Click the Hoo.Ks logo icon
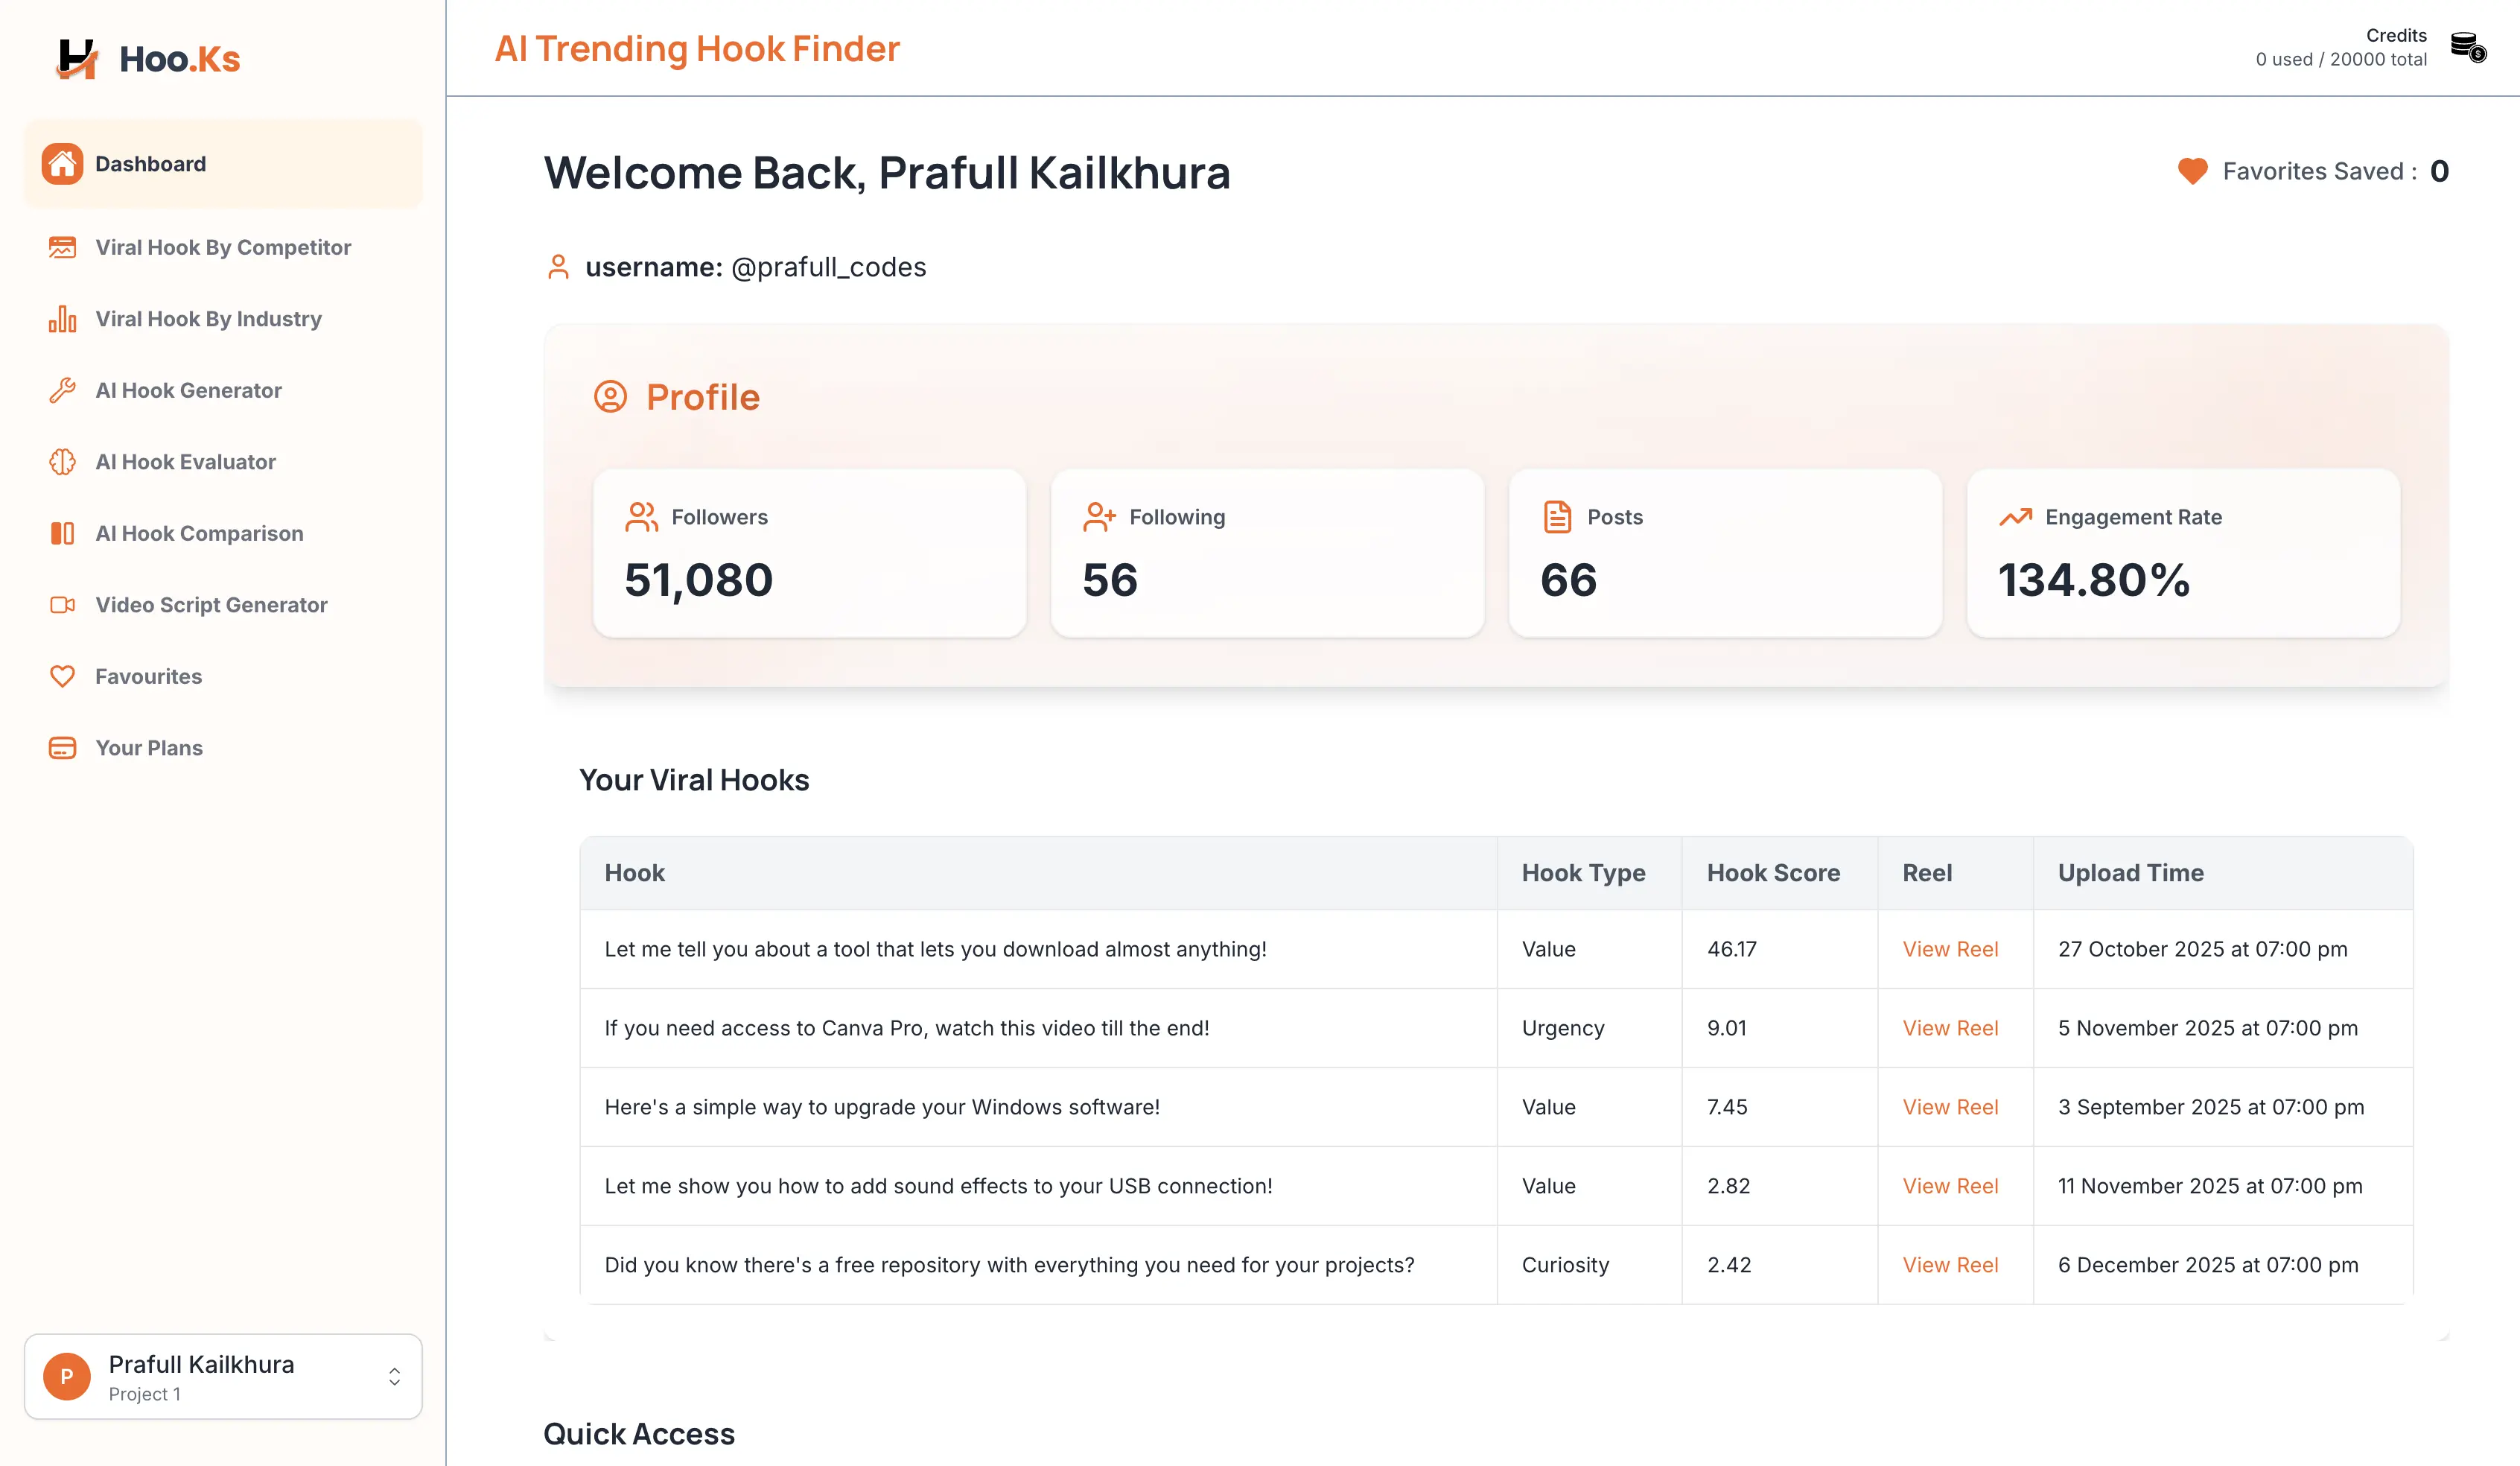 76,59
